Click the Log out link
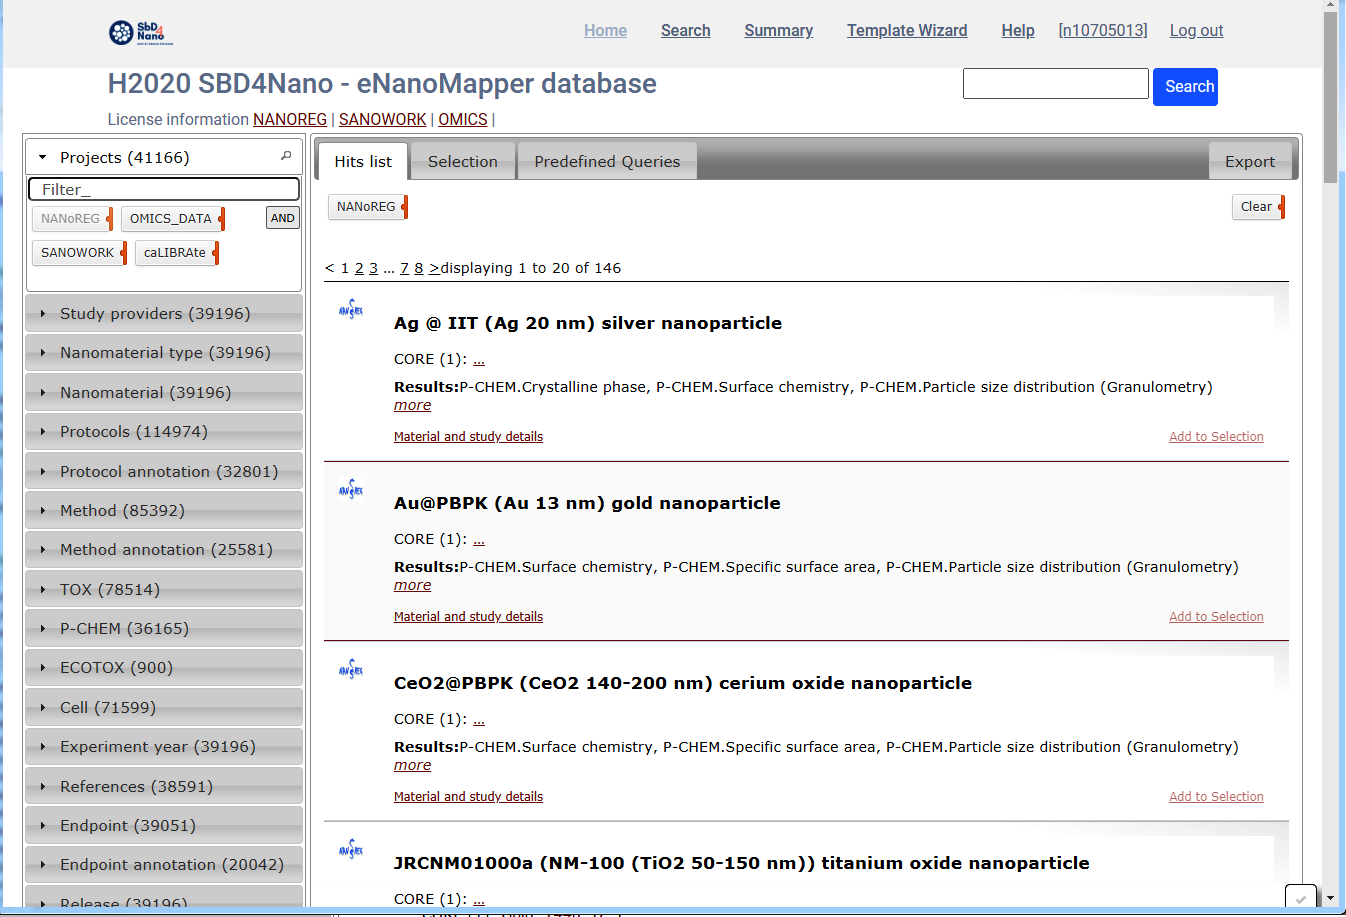1346x917 pixels. [1197, 30]
